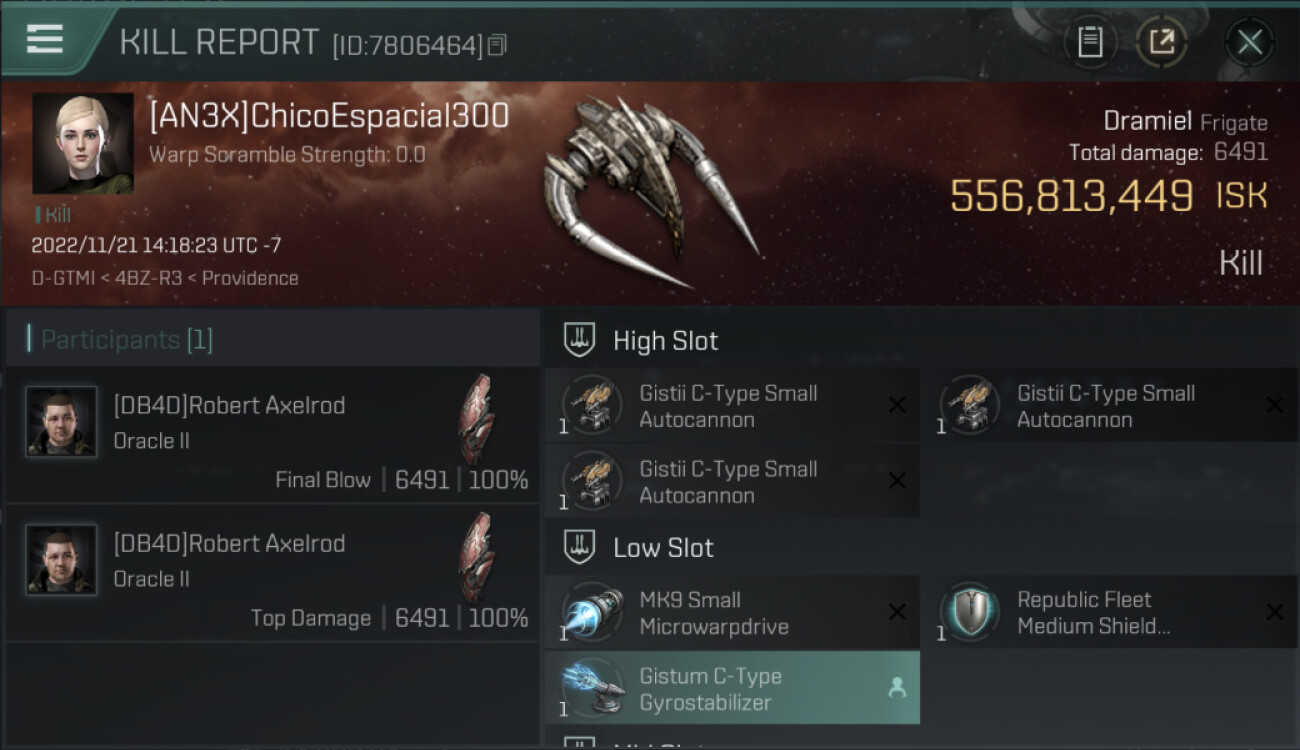1300x750 pixels.
Task: Select Gistum C-Type Gyrostabilizer item
Action: point(732,688)
